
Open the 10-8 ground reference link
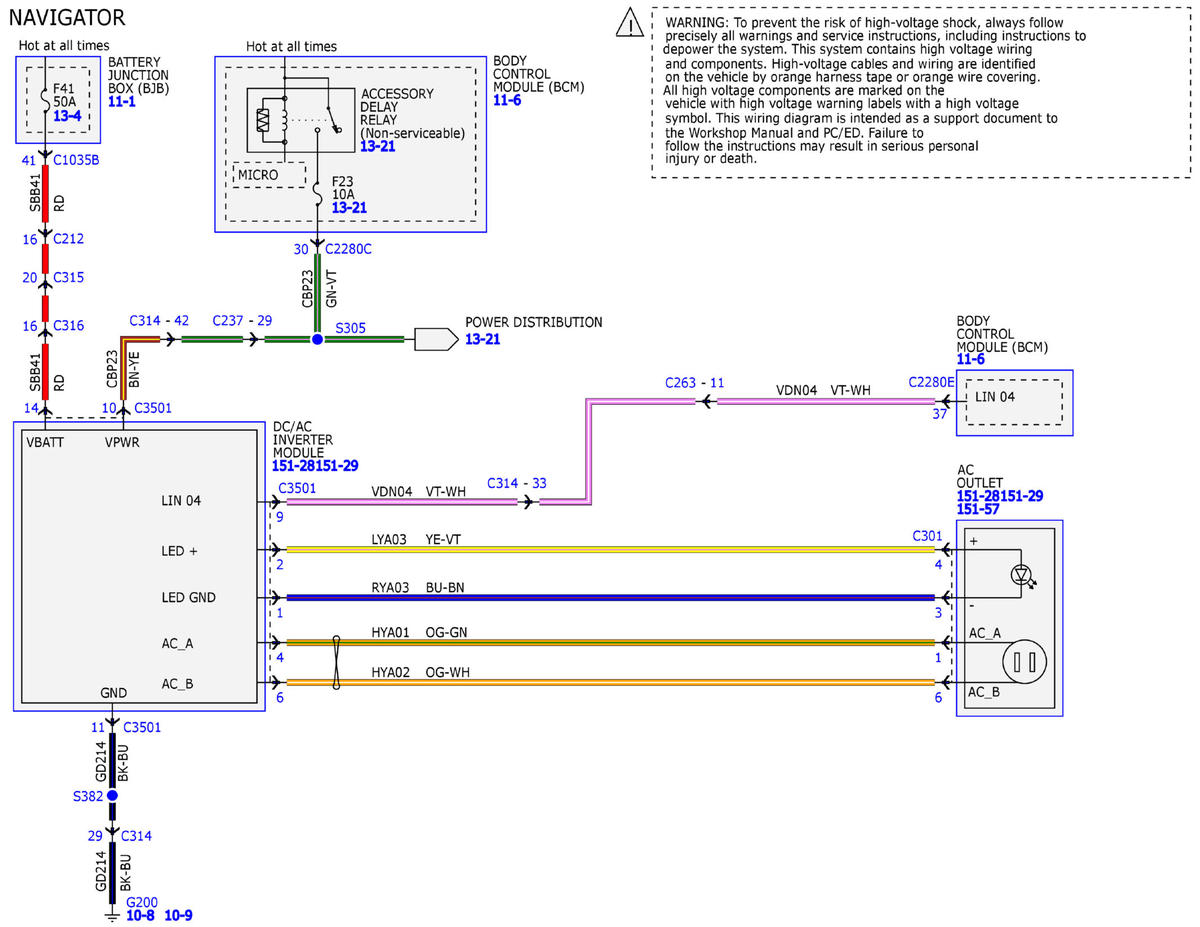(x=140, y=915)
